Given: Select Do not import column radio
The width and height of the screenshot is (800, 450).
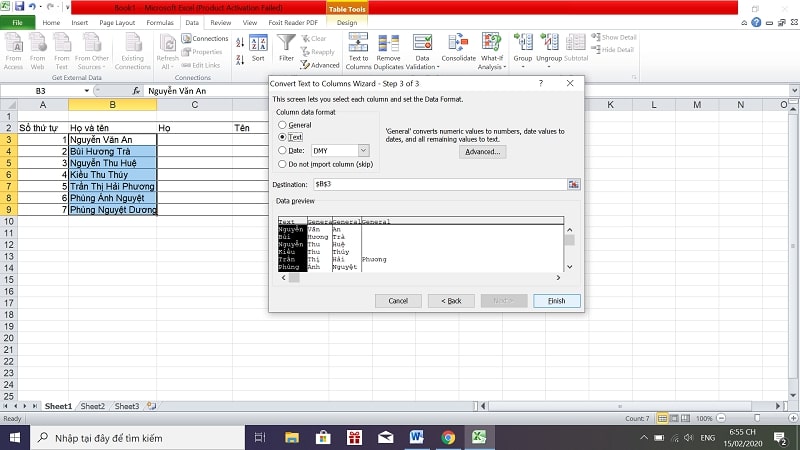Looking at the screenshot, I should pos(282,164).
